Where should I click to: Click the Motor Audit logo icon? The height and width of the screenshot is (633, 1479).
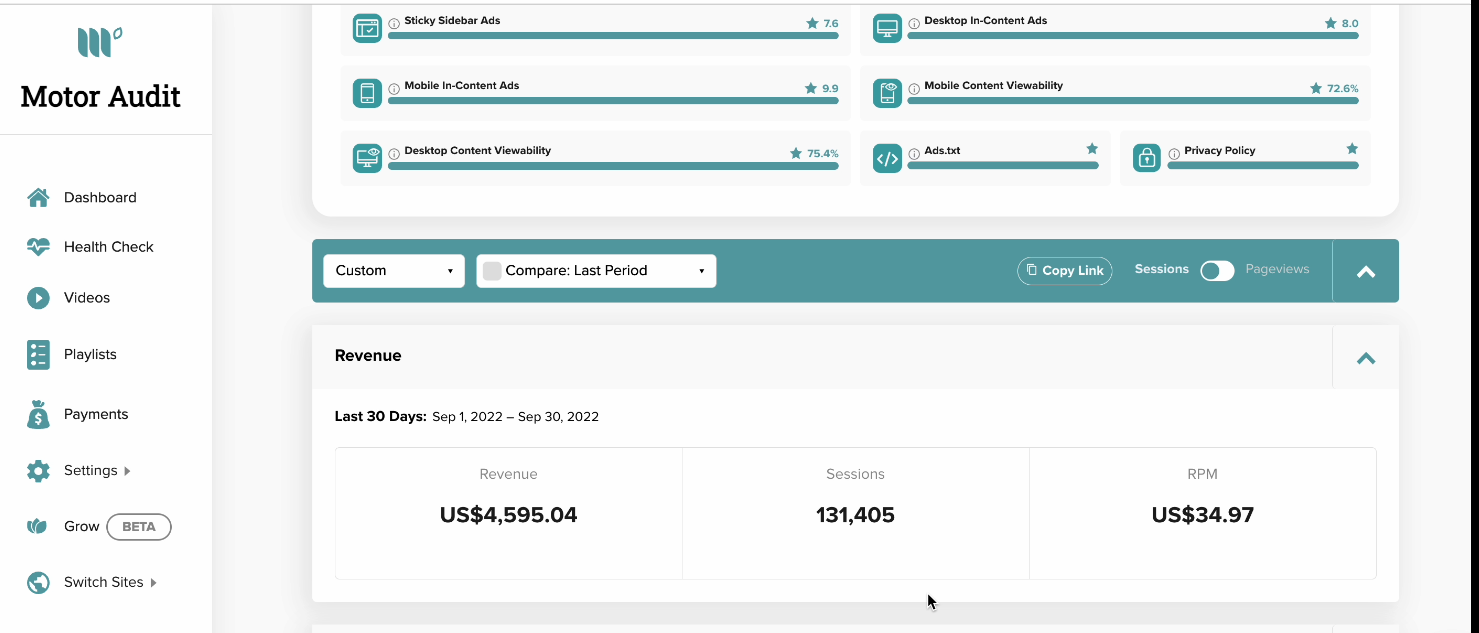[x=100, y=42]
